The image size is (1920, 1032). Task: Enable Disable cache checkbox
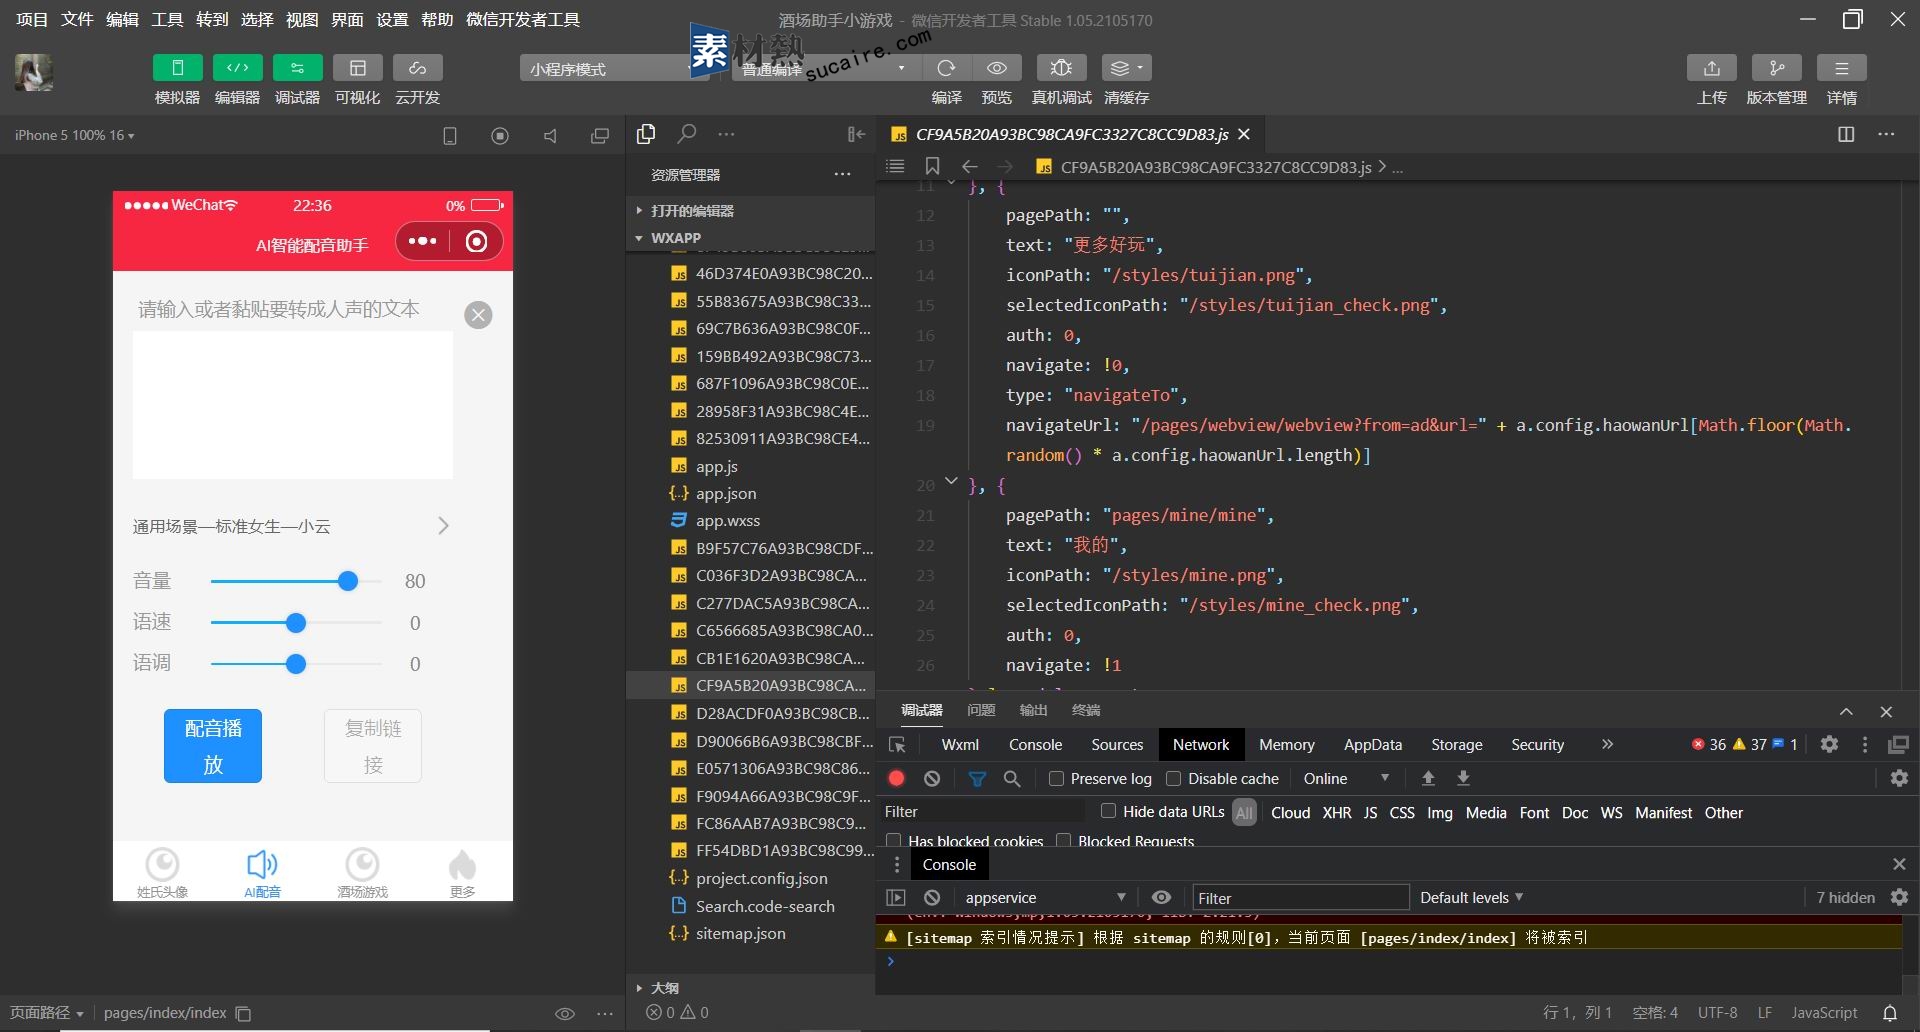click(x=1174, y=778)
